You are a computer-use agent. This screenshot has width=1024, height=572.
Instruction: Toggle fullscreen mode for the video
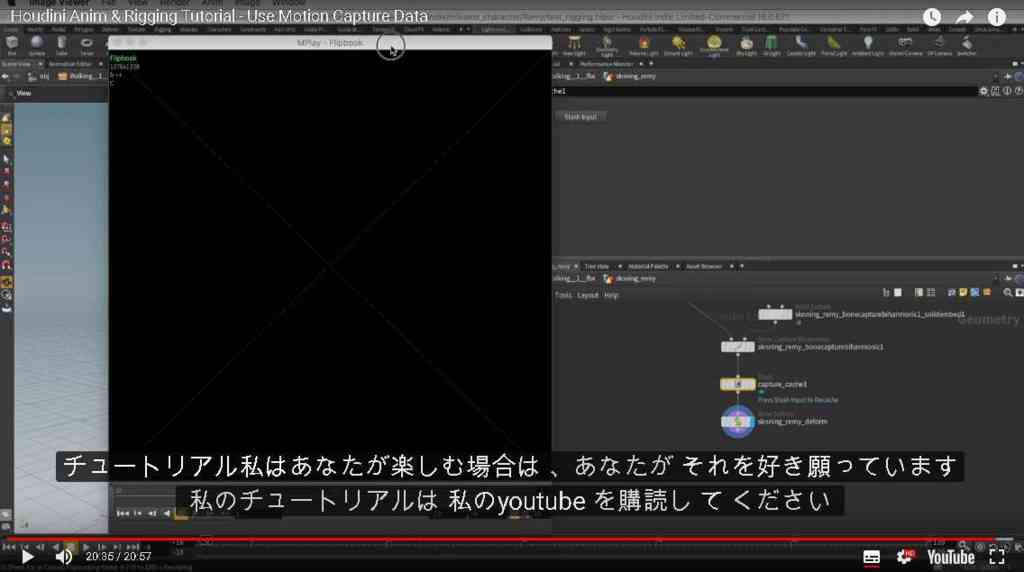pos(997,556)
